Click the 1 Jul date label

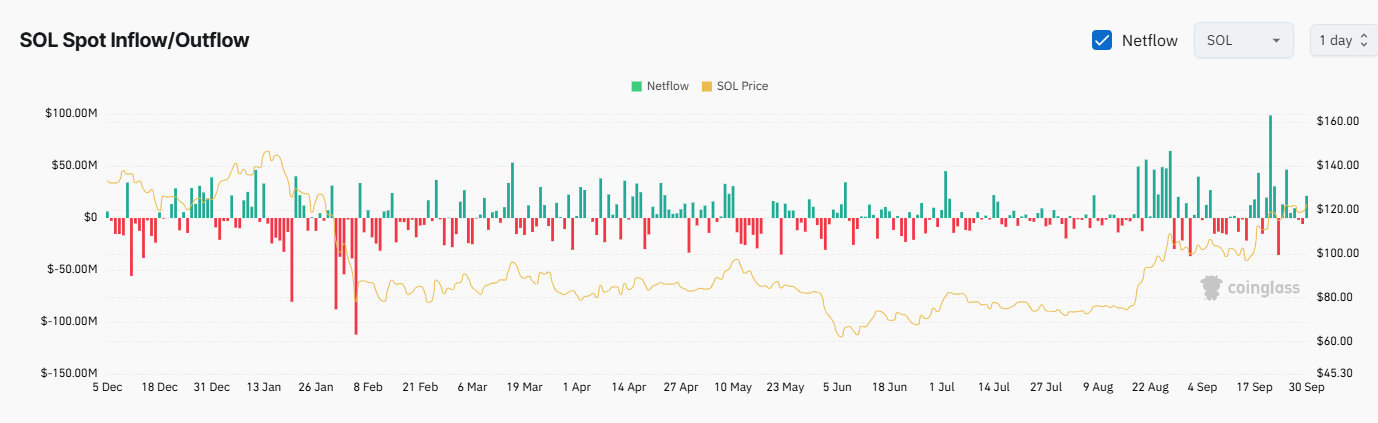click(x=941, y=387)
